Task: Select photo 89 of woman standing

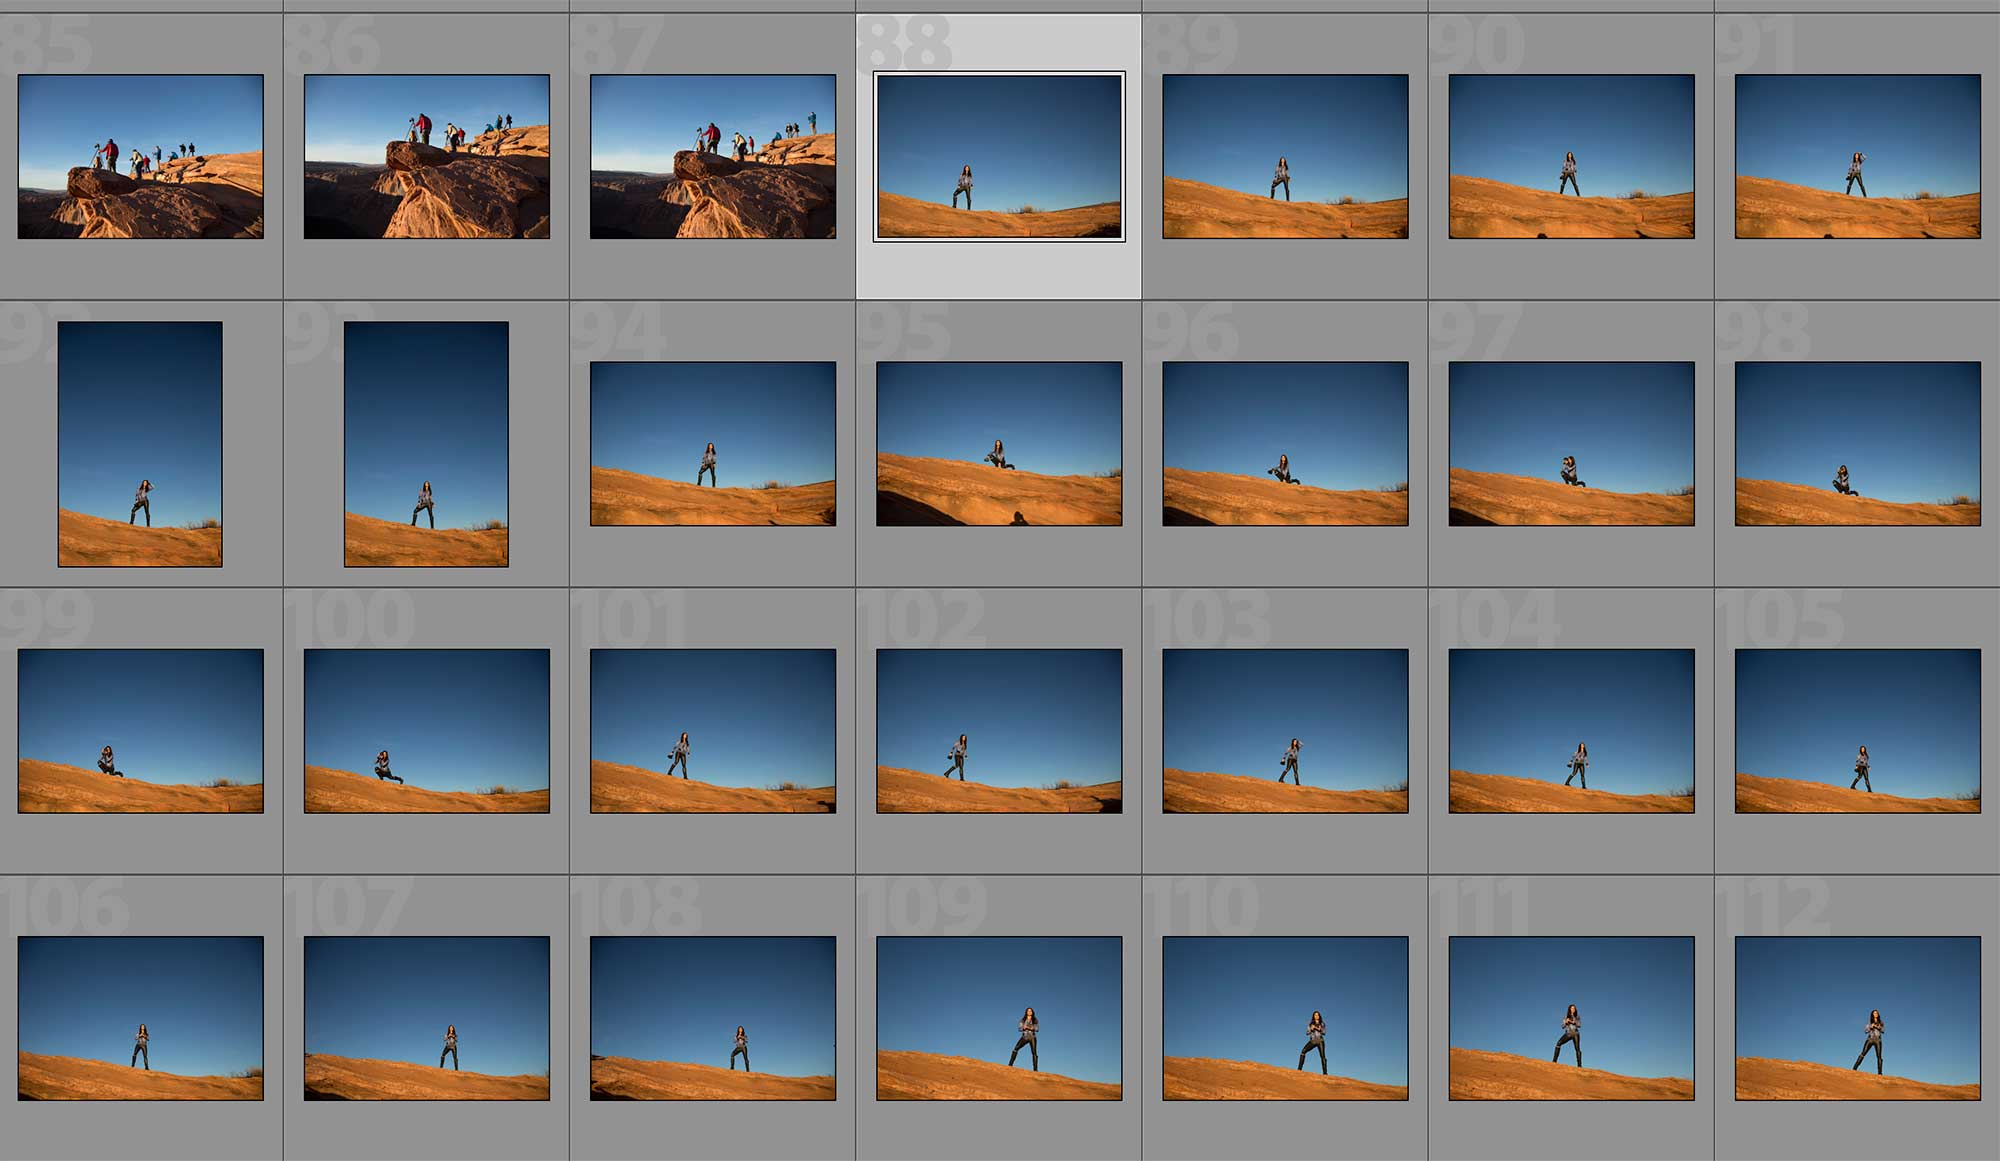Action: click(x=1285, y=156)
